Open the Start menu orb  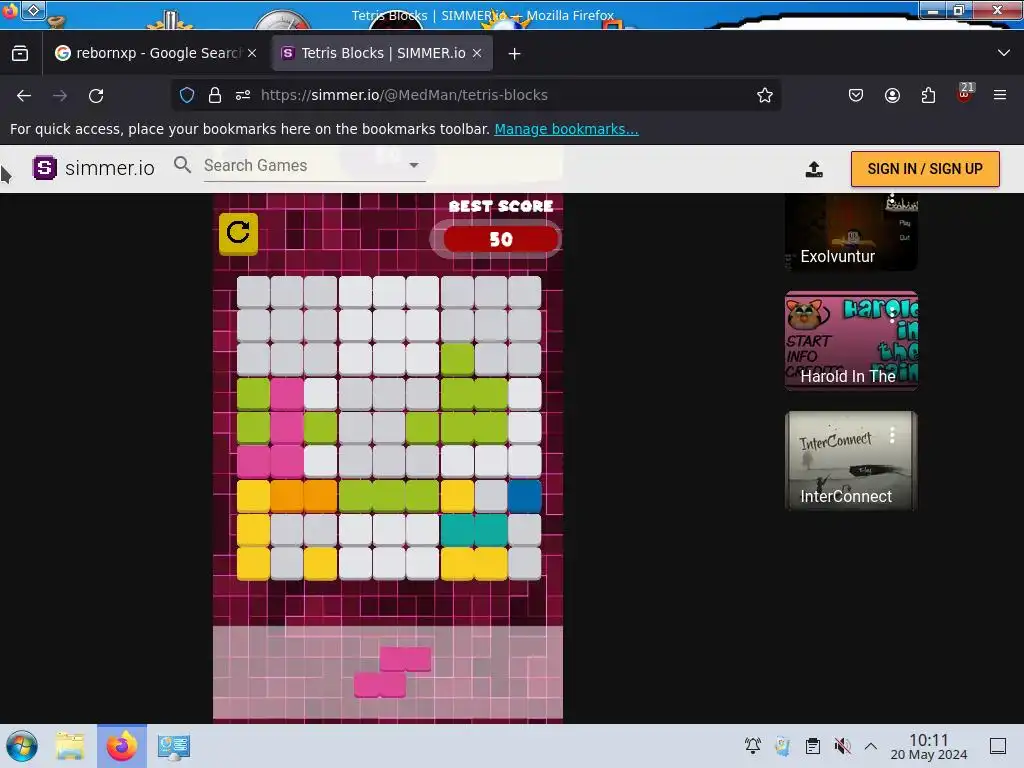pos(22,746)
